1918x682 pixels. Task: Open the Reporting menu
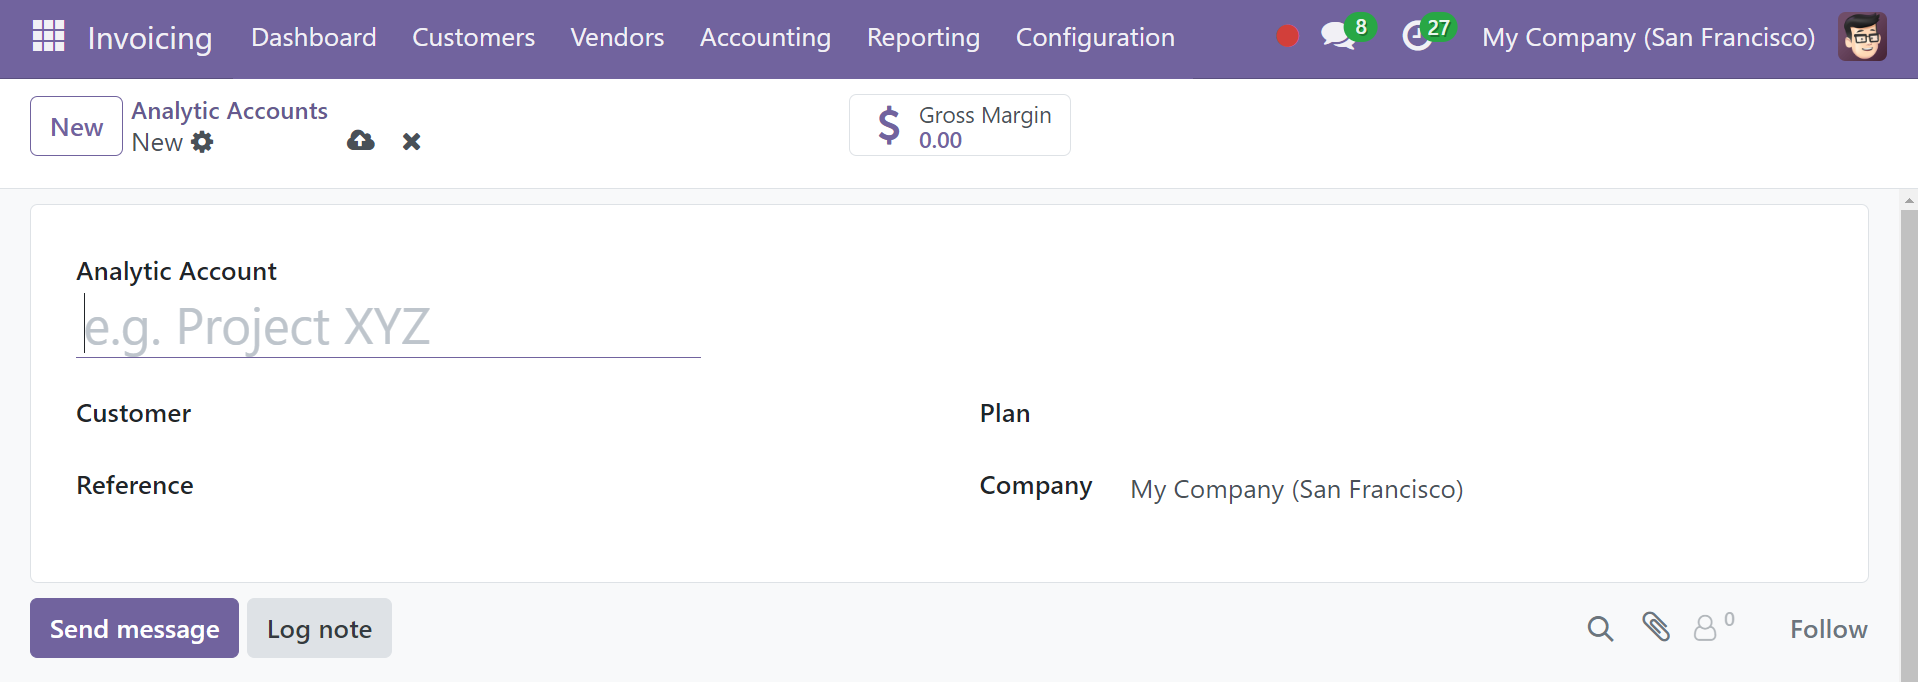click(x=923, y=37)
